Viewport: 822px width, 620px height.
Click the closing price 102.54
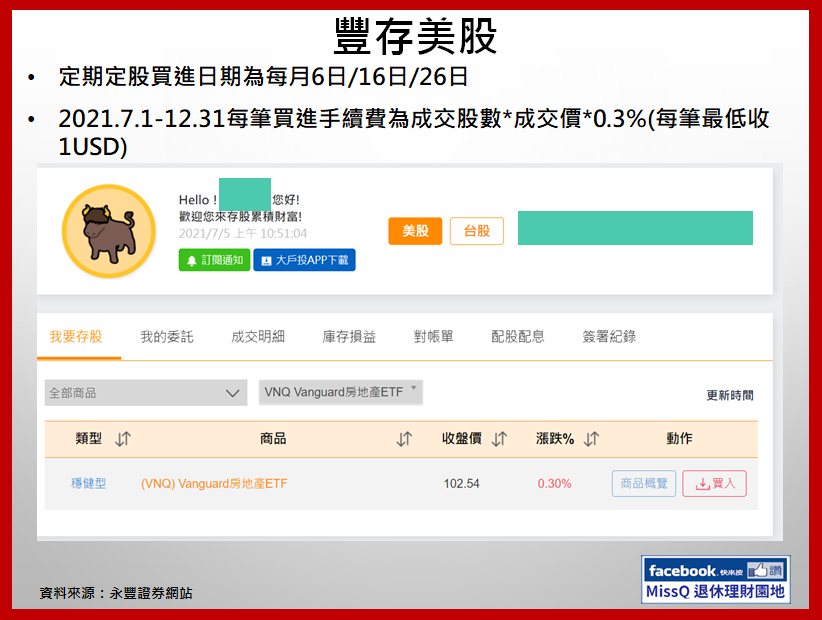coord(461,484)
